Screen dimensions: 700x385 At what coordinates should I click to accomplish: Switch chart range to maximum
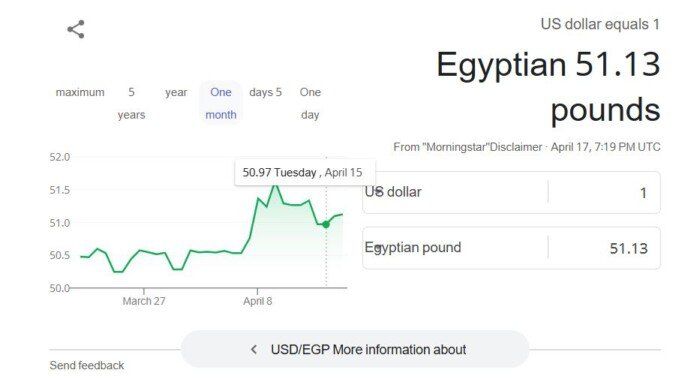tap(80, 92)
